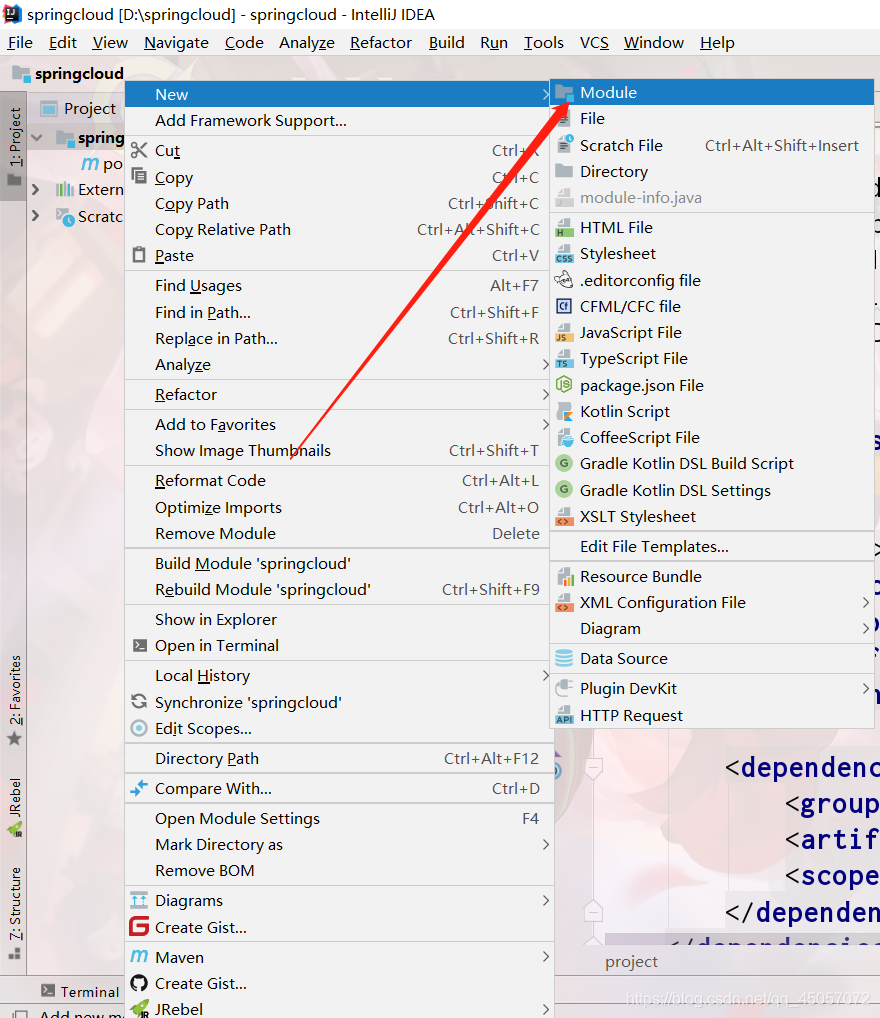Click the package.json File icon
The width and height of the screenshot is (880, 1018).
[564, 385]
